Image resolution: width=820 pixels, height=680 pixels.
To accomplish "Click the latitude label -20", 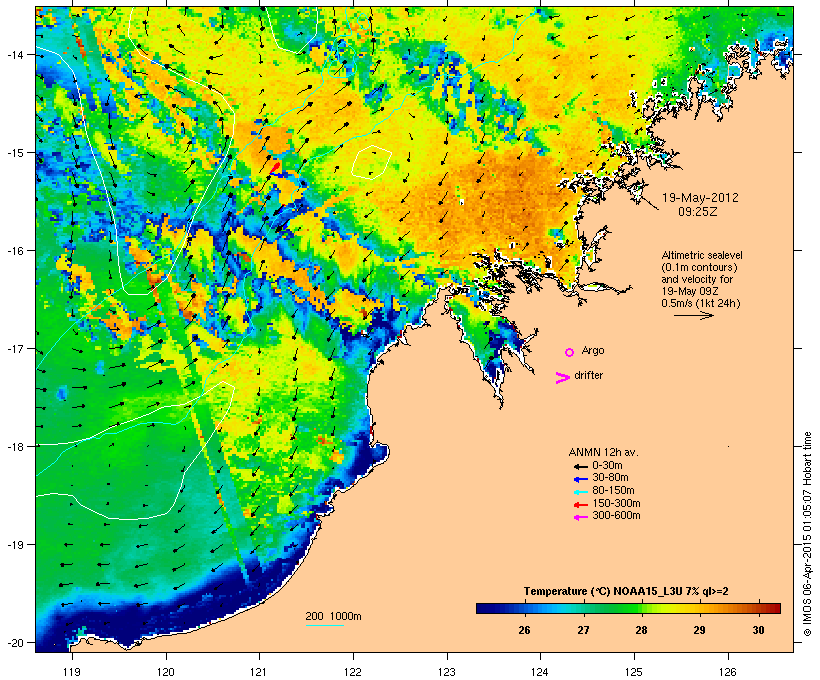I will 16,642.
